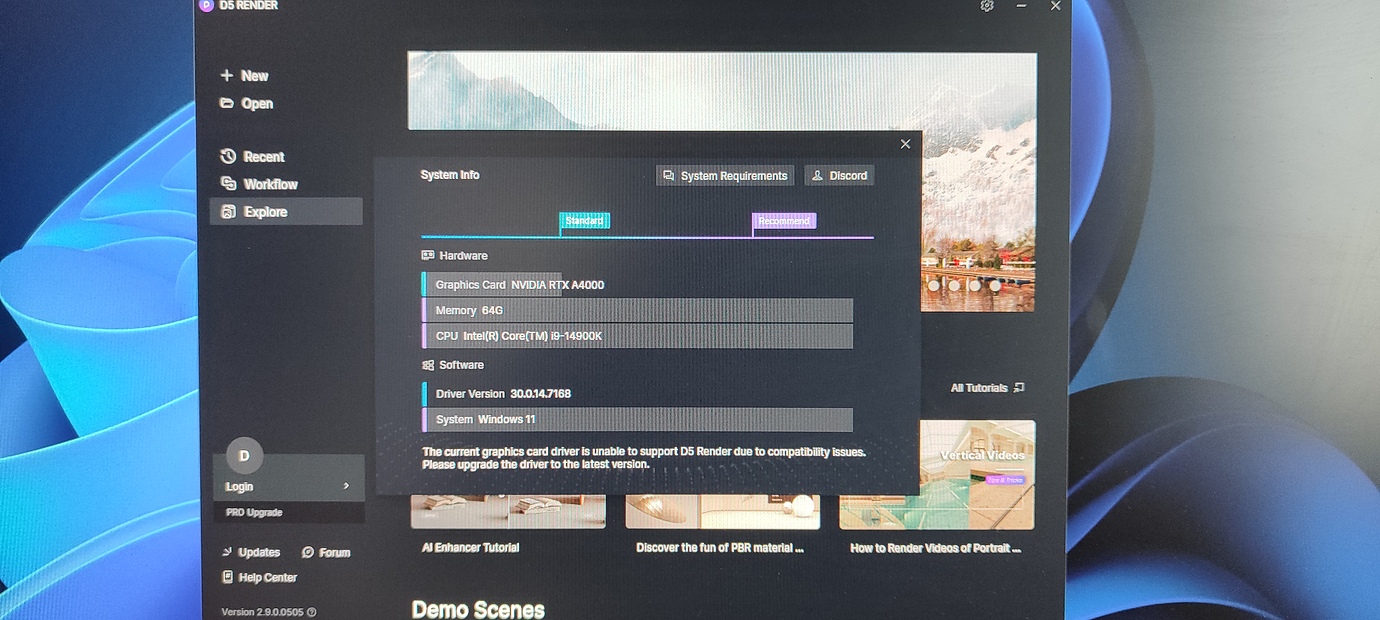1380x620 pixels.
Task: Click the Software section icon in System Info
Action: click(x=428, y=364)
